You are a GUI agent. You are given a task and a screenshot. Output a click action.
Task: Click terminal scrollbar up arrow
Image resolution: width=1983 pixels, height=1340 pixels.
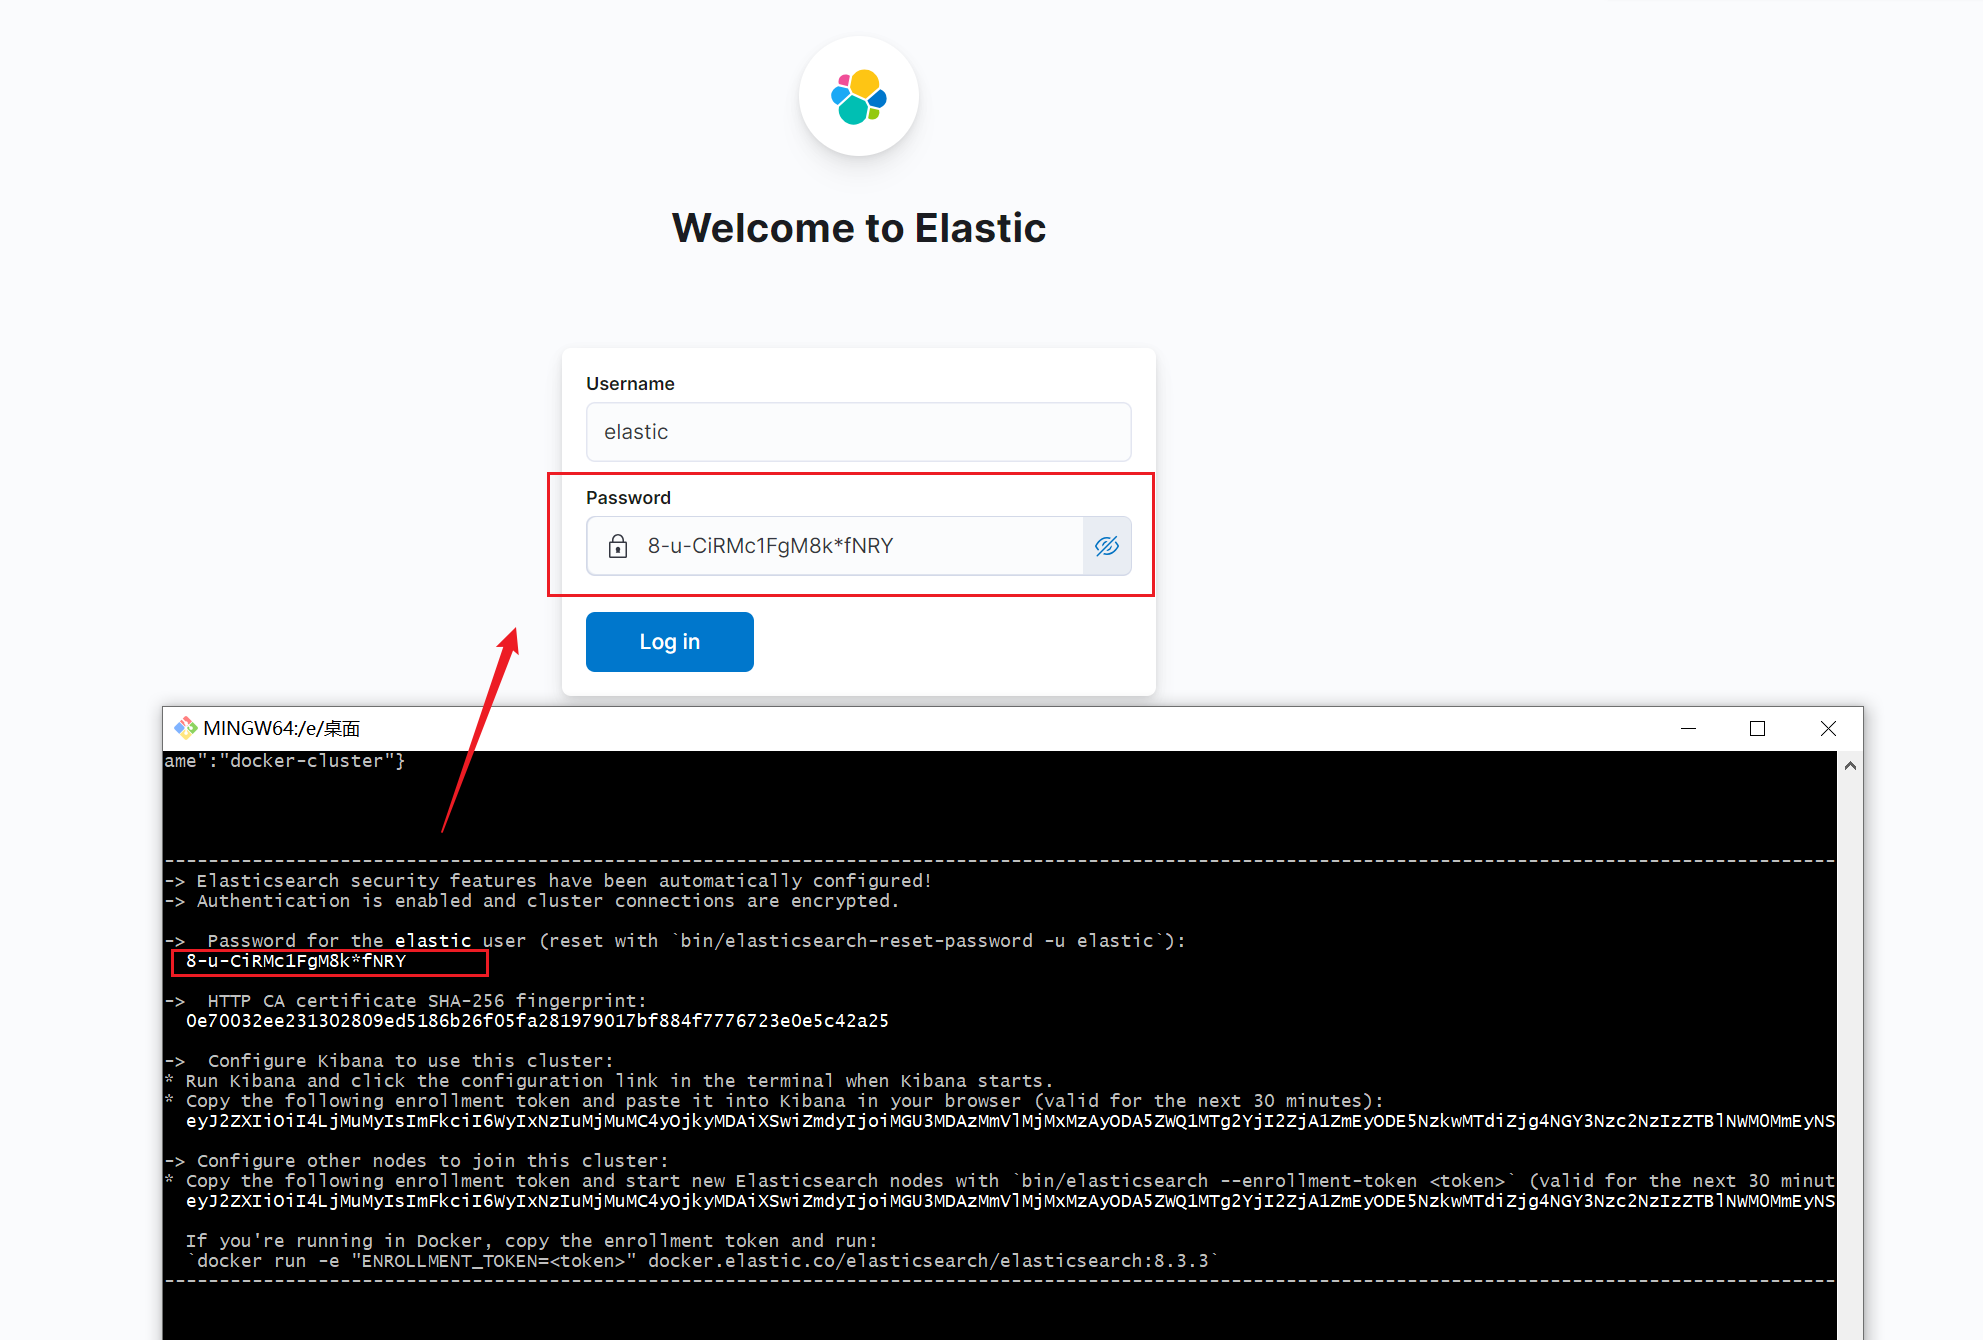[1850, 766]
